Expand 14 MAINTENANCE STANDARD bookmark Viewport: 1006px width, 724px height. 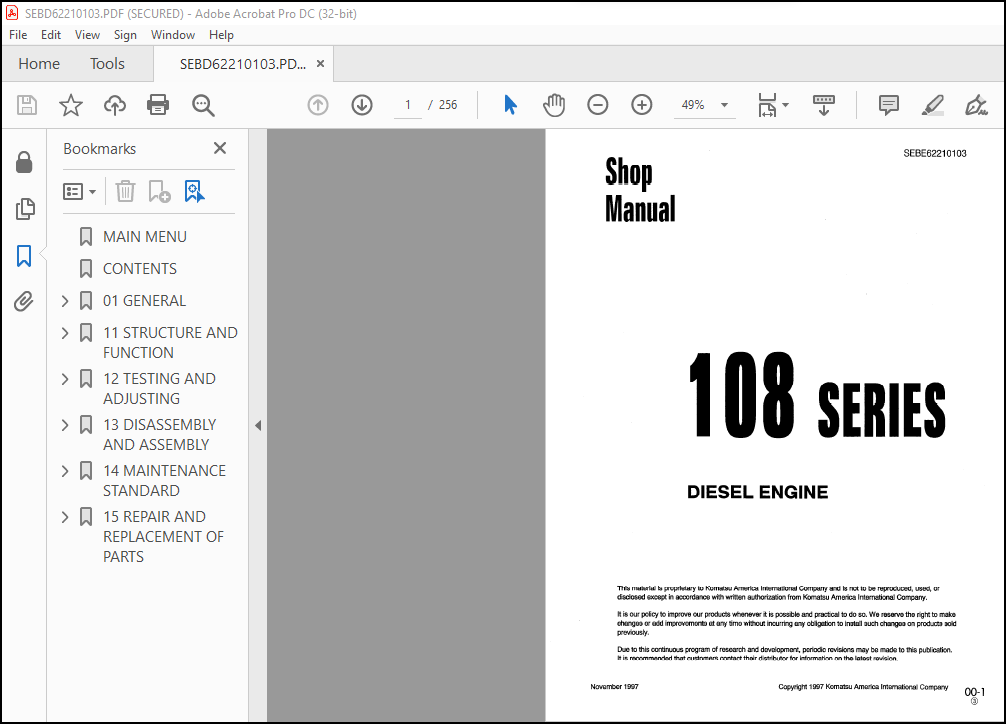pyautogui.click(x=65, y=470)
